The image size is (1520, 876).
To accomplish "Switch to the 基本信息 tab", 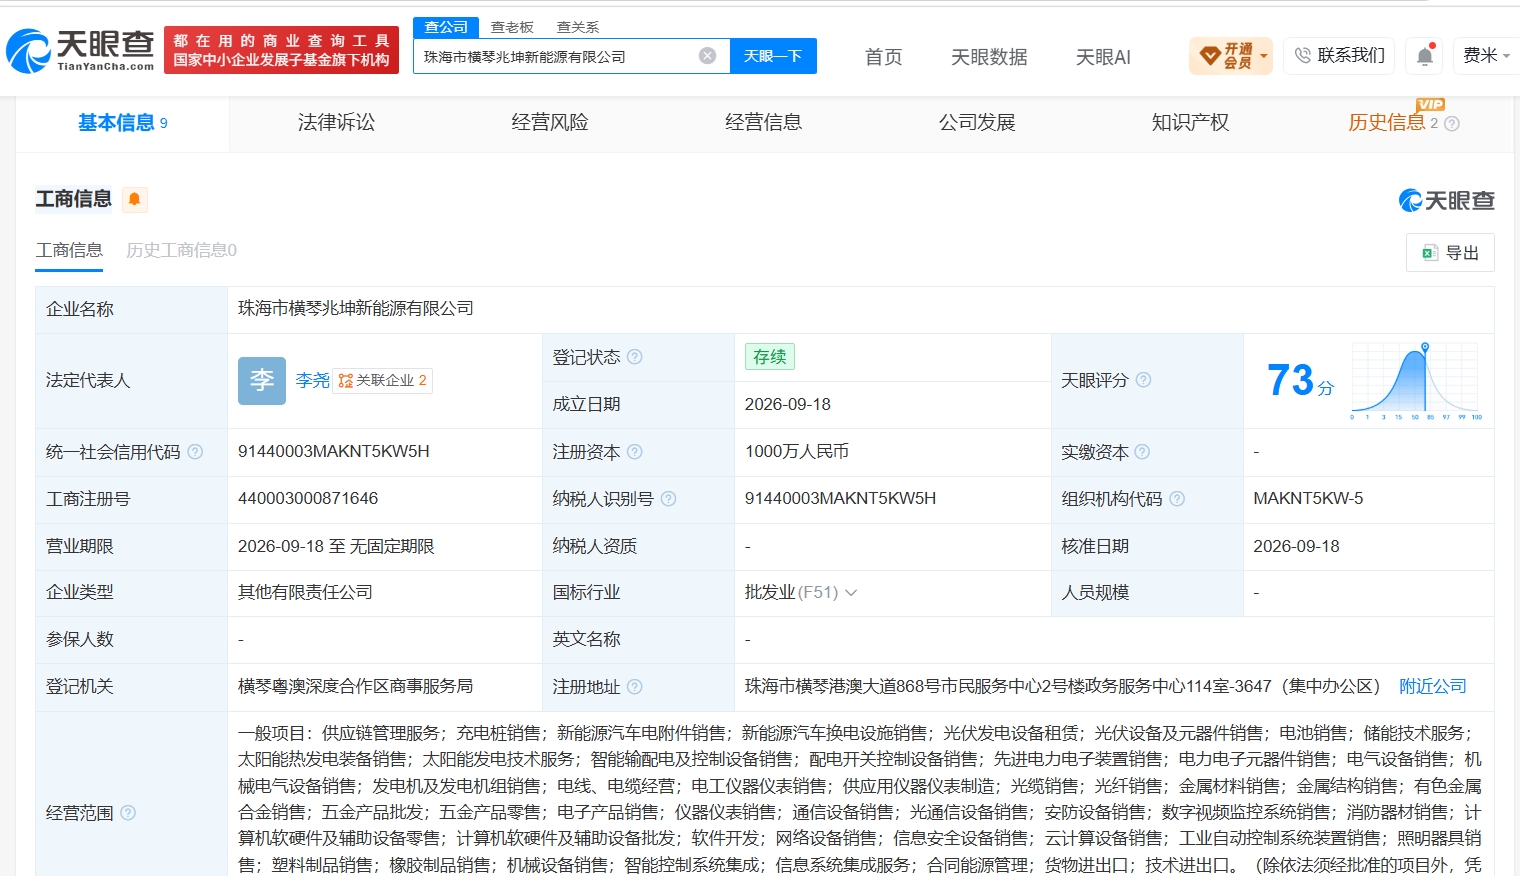I will tap(123, 123).
